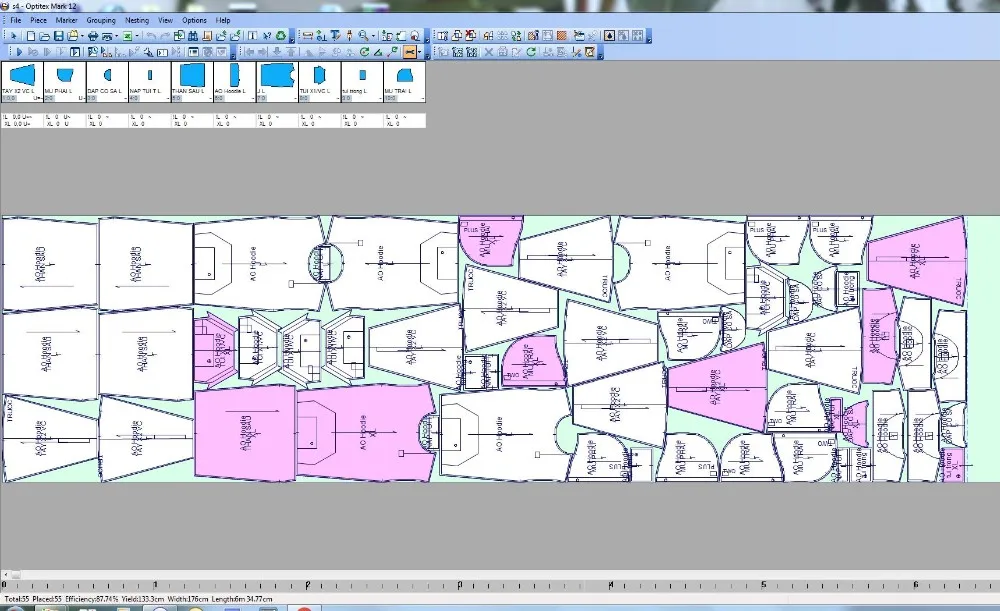The width and height of the screenshot is (1000, 611).
Task: Click the green rotate arrow icon
Action: 364,51
